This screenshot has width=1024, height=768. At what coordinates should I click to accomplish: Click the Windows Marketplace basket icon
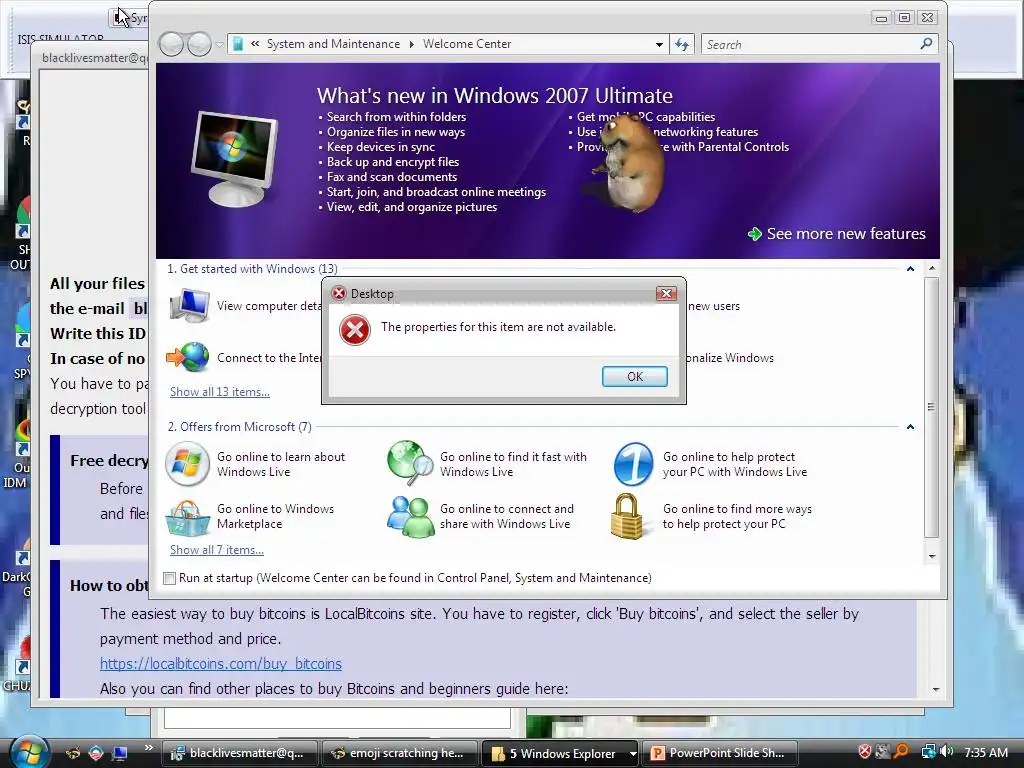tap(187, 517)
